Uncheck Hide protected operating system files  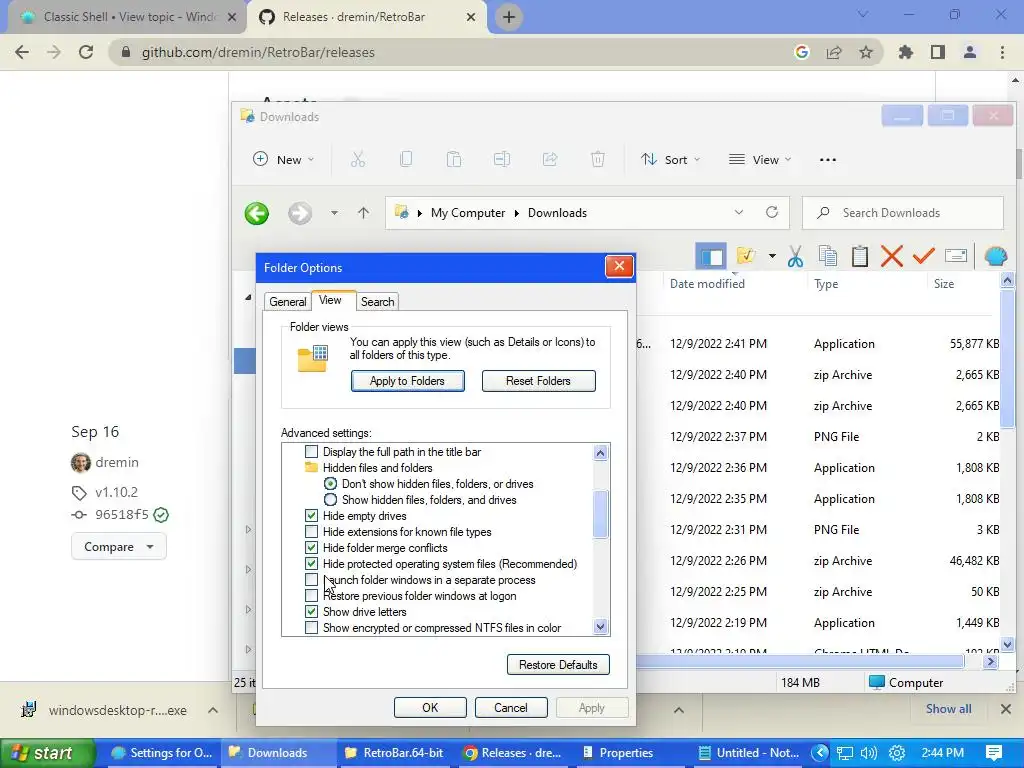[312, 564]
